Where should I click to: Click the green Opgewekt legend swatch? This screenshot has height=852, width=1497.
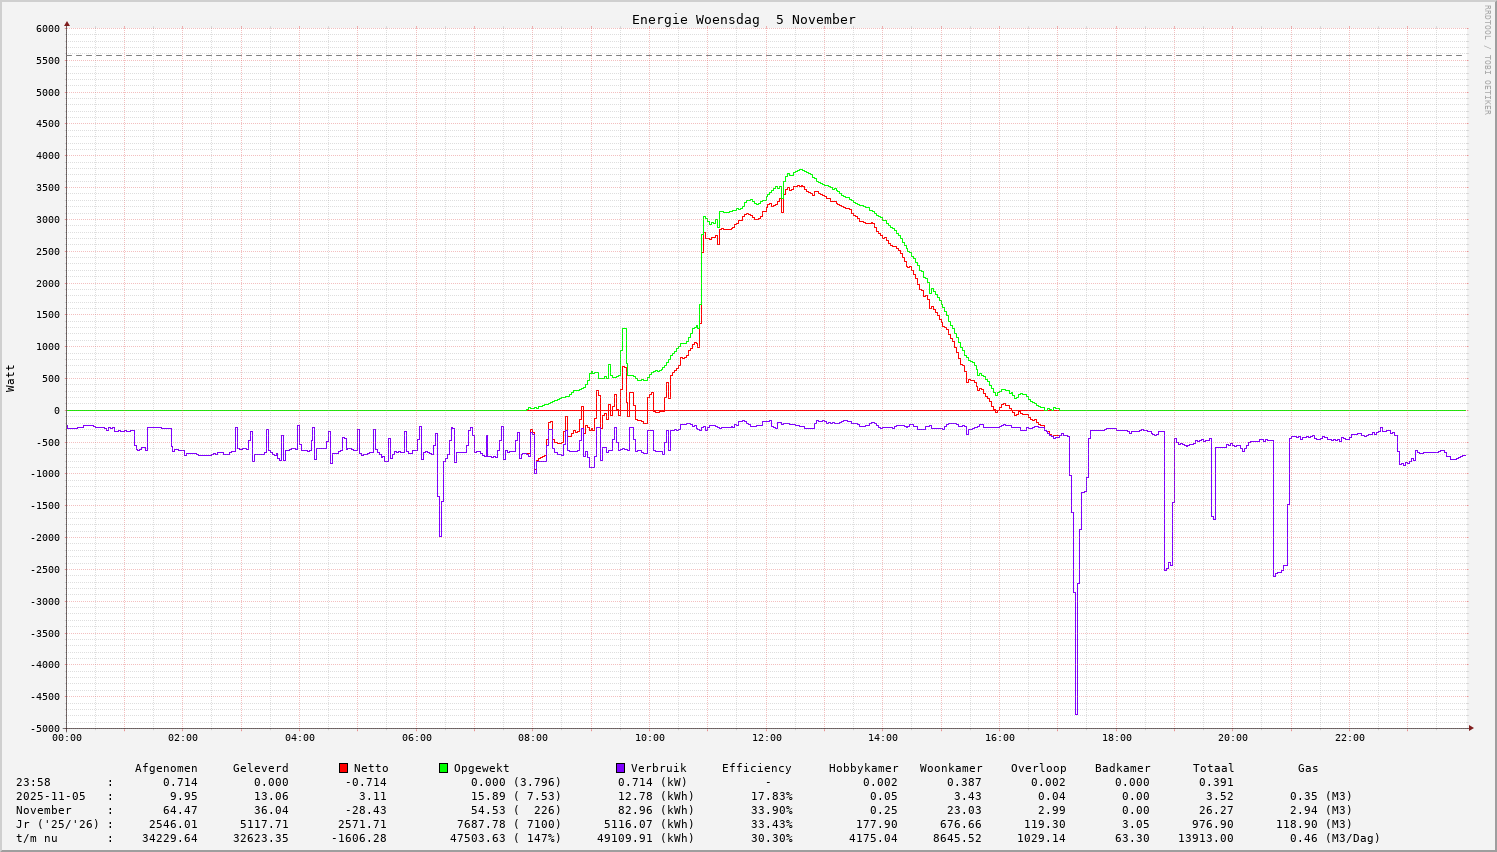[x=443, y=768]
